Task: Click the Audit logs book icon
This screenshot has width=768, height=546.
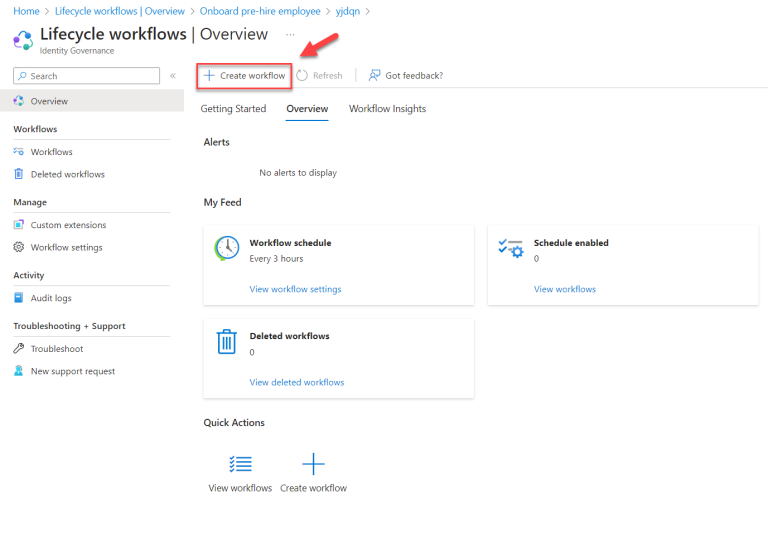Action: pyautogui.click(x=19, y=298)
